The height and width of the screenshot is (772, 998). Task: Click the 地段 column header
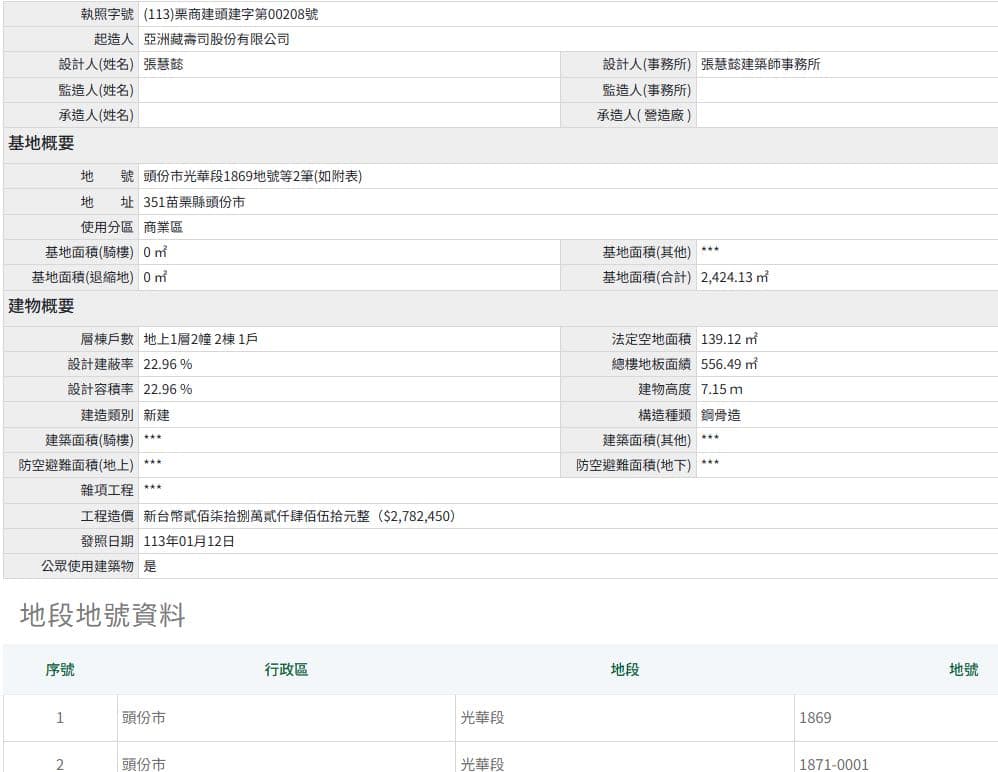click(x=625, y=670)
